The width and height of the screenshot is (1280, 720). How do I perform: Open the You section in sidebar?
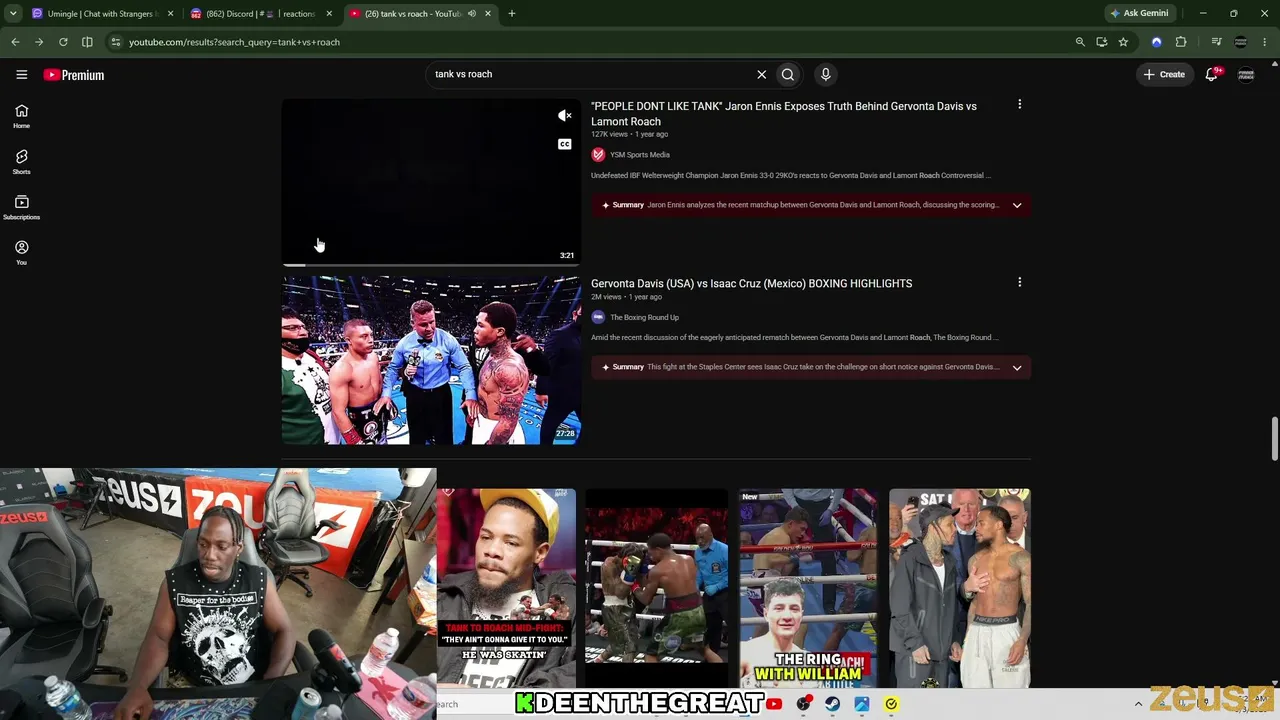pos(21,252)
